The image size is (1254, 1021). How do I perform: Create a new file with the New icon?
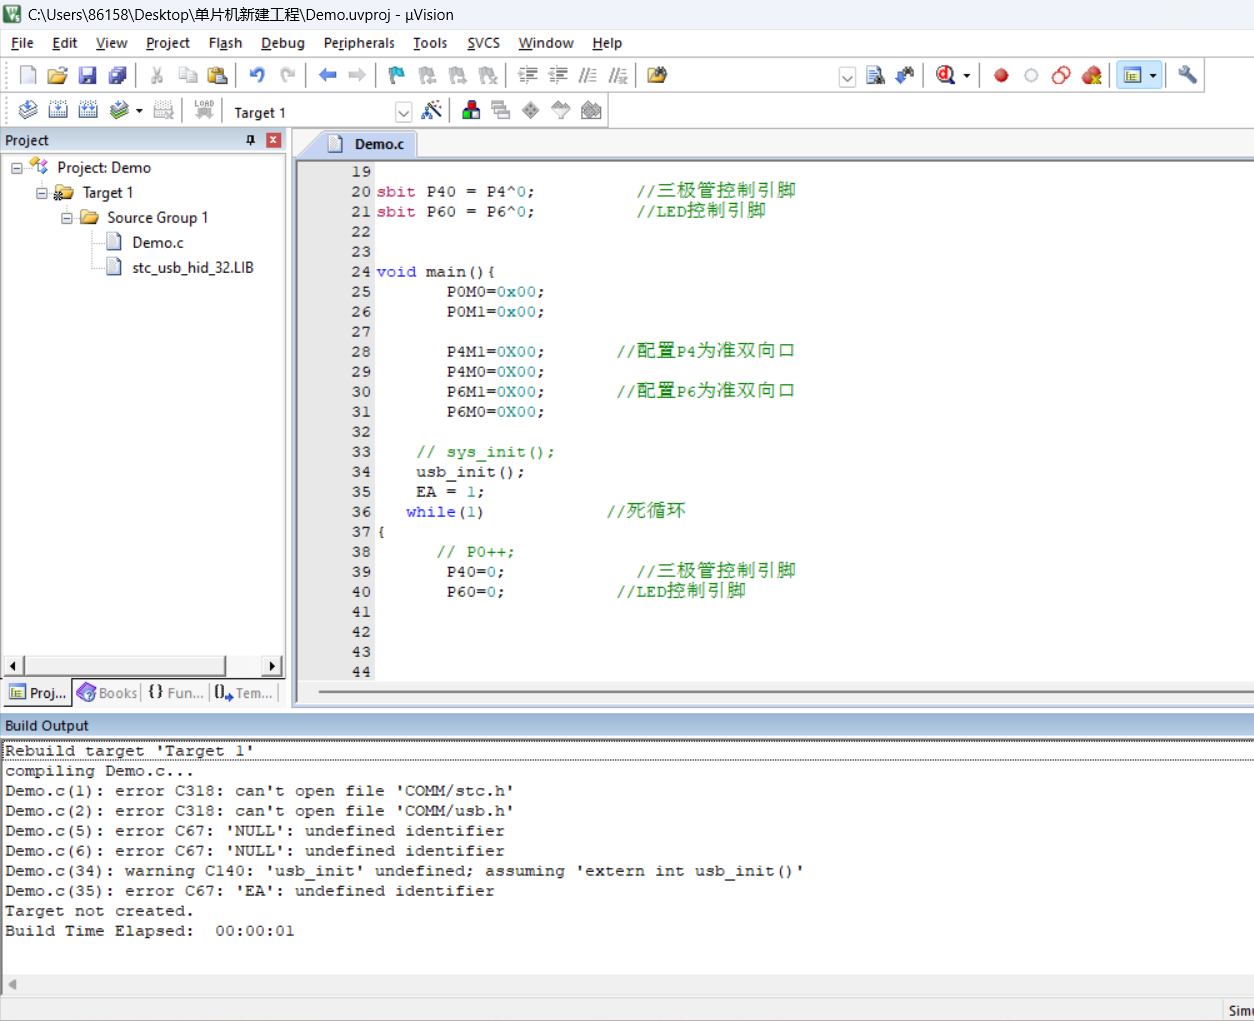click(28, 75)
